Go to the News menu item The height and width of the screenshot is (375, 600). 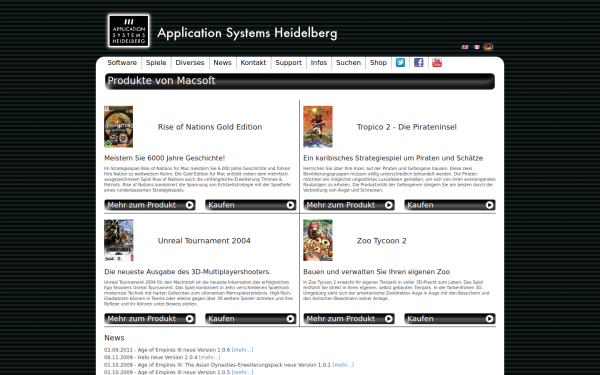tap(222, 62)
